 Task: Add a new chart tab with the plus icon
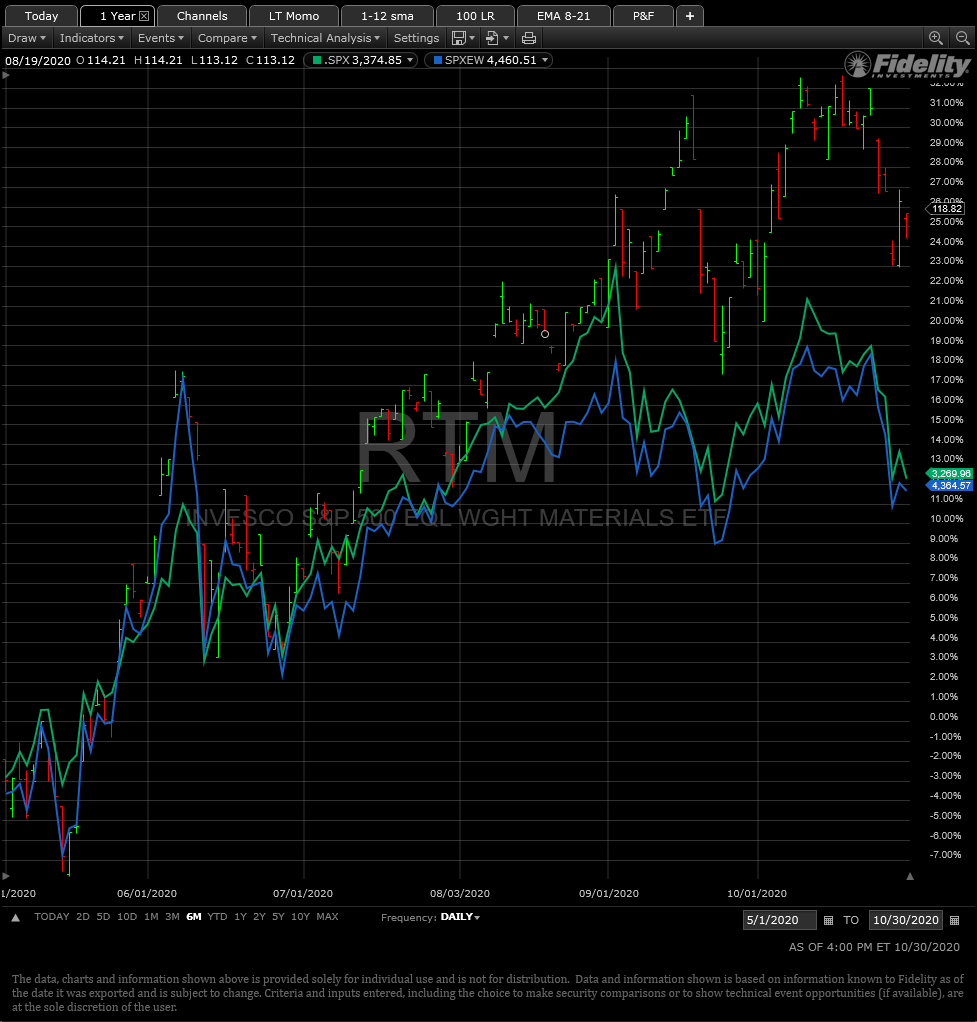[689, 15]
